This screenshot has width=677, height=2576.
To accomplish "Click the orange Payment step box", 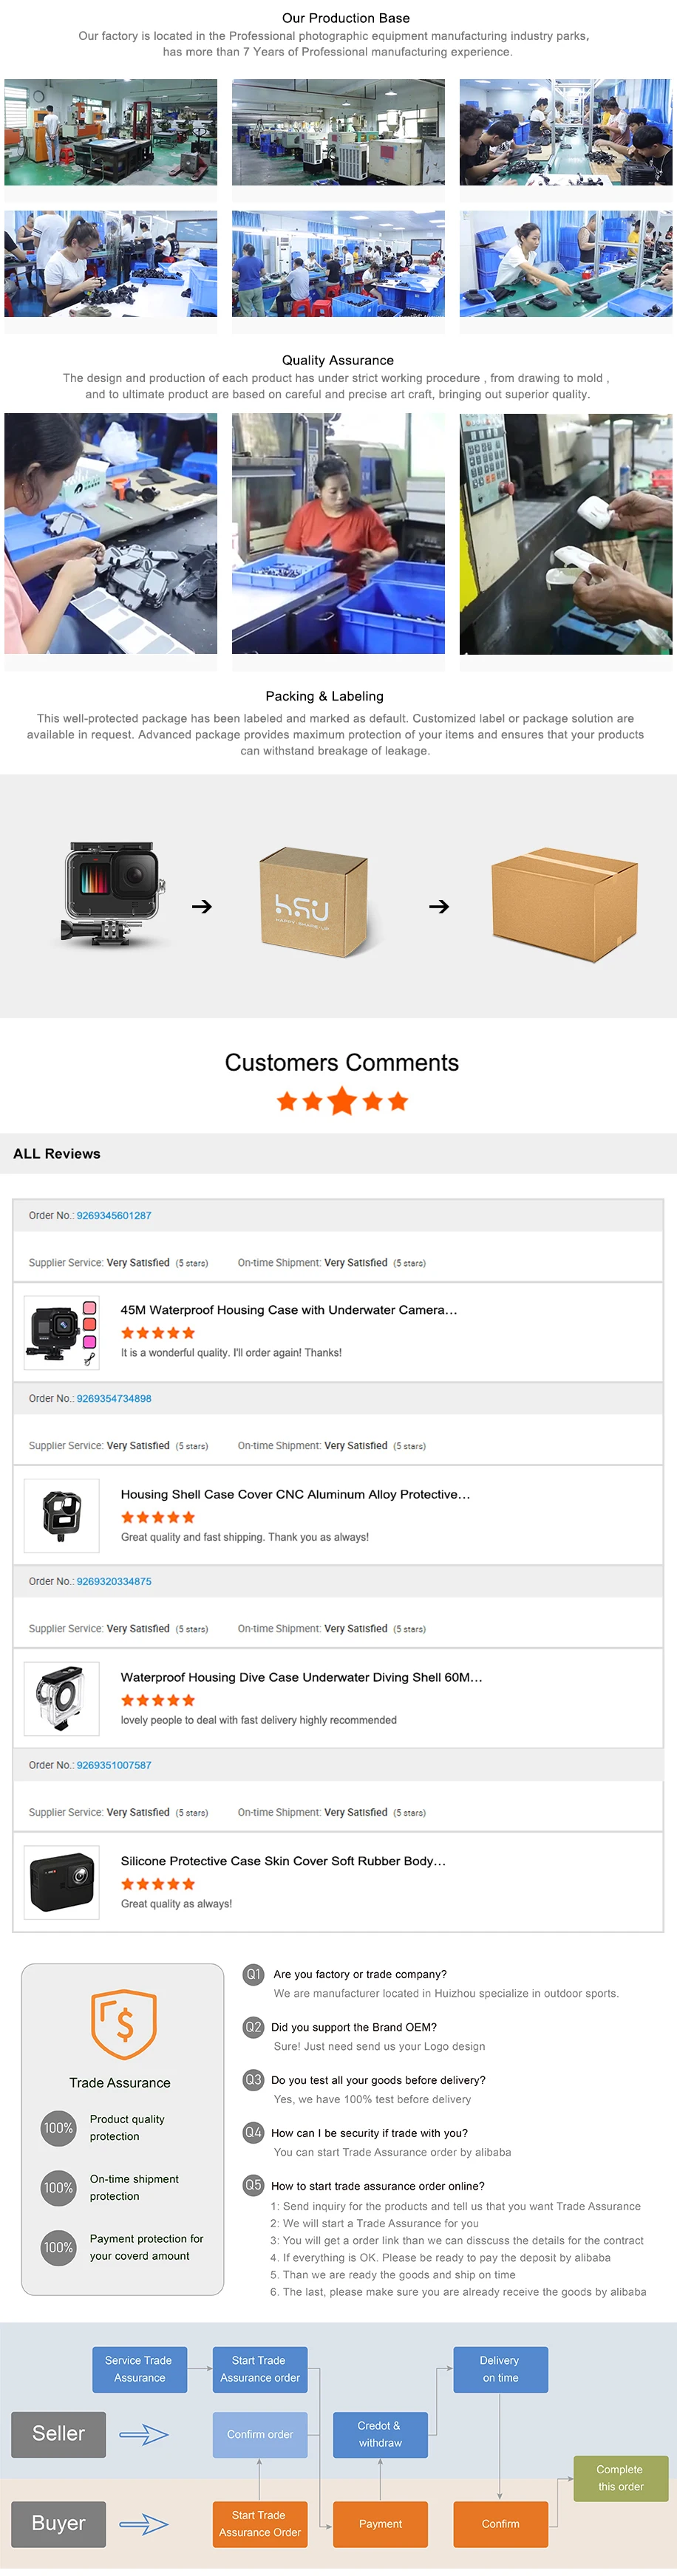I will [x=380, y=2524].
